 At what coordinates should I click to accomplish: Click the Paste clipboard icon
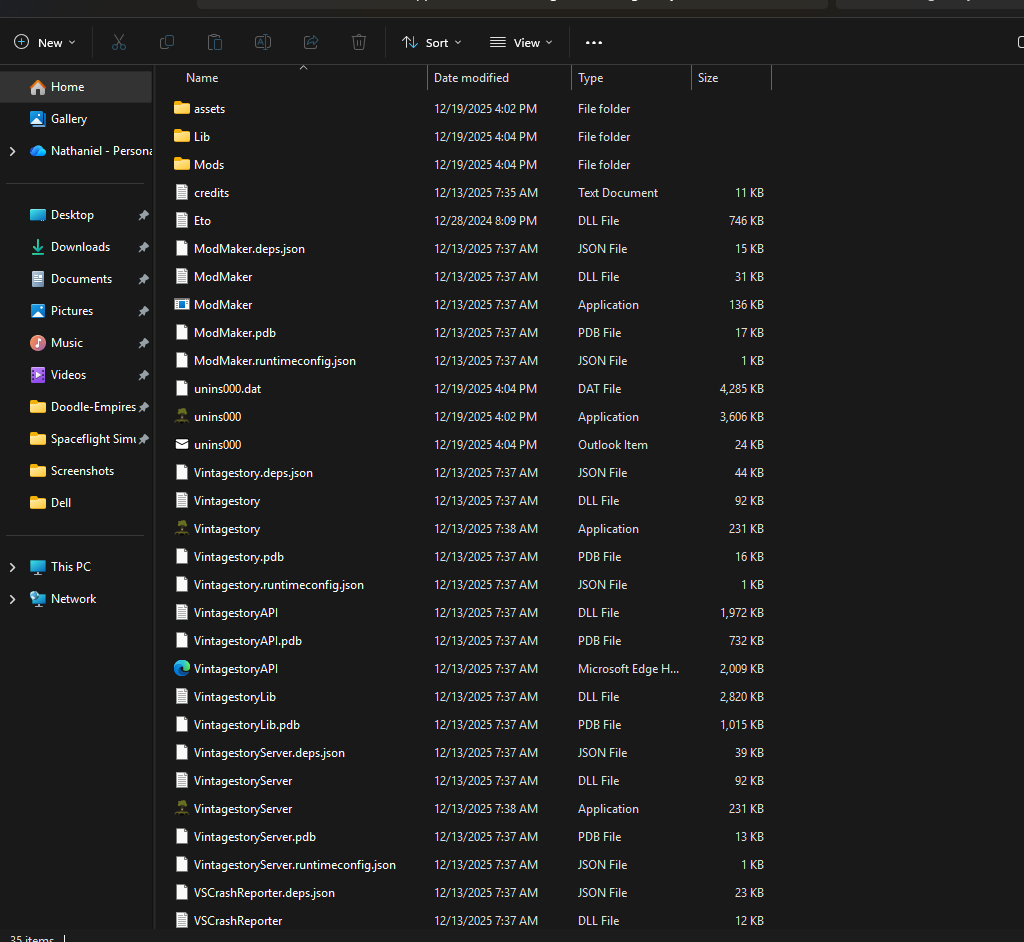pyautogui.click(x=215, y=42)
